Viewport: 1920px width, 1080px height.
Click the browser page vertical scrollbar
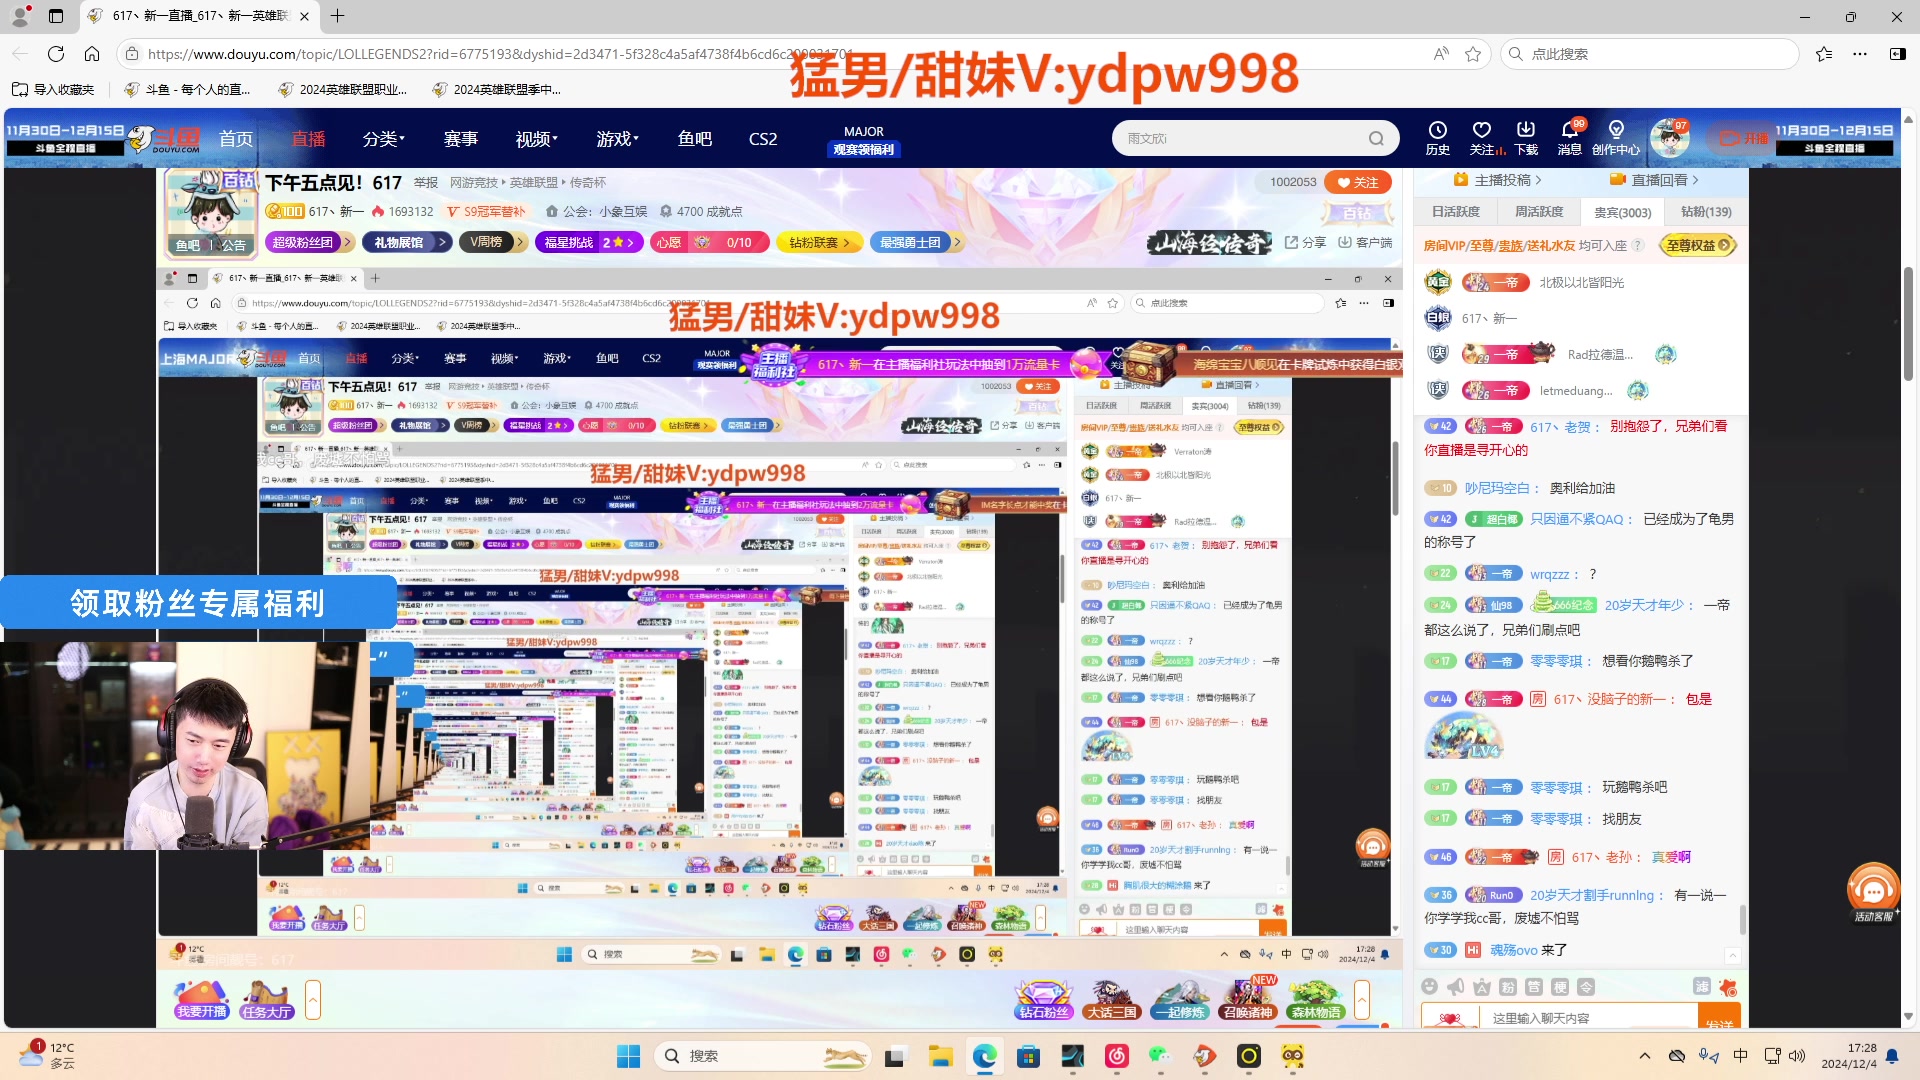tap(1908, 324)
